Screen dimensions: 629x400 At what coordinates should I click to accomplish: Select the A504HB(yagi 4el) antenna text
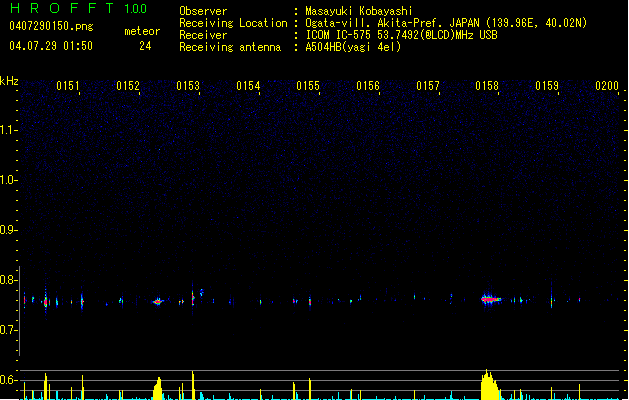point(353,47)
